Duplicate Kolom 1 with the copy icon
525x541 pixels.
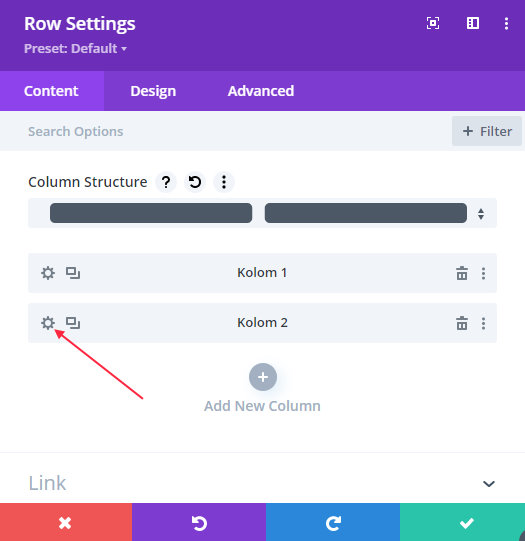click(73, 273)
